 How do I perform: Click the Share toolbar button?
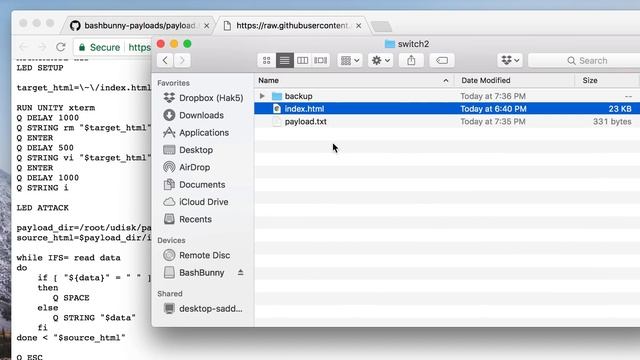click(411, 60)
